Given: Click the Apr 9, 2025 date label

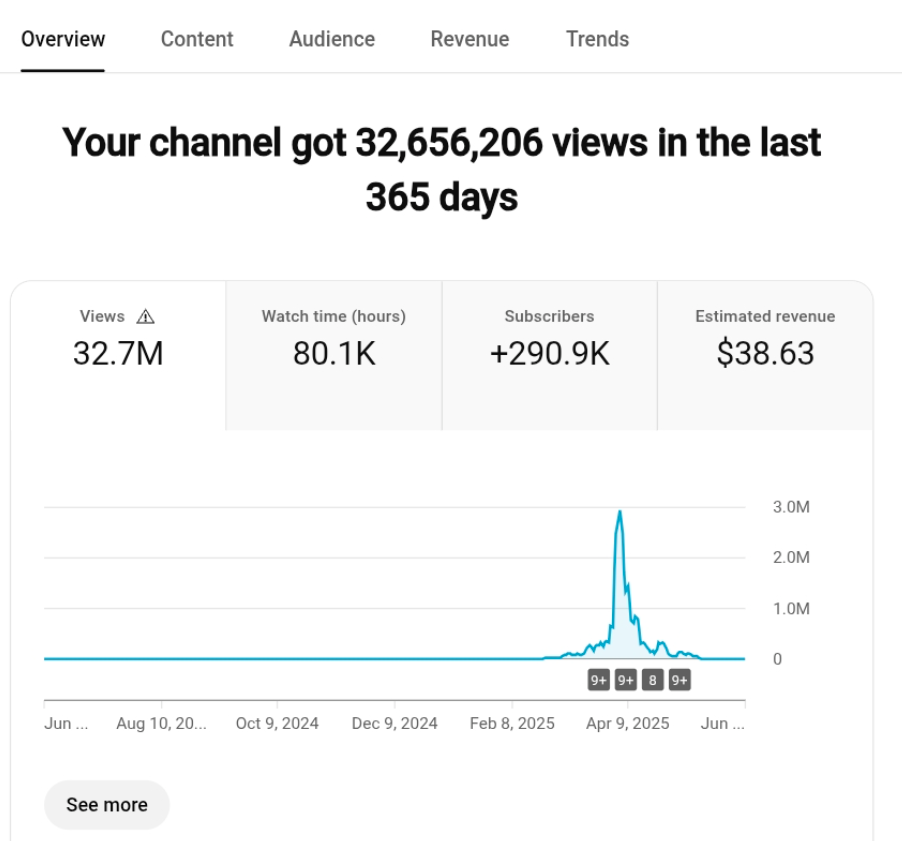Looking at the screenshot, I should coord(627,723).
